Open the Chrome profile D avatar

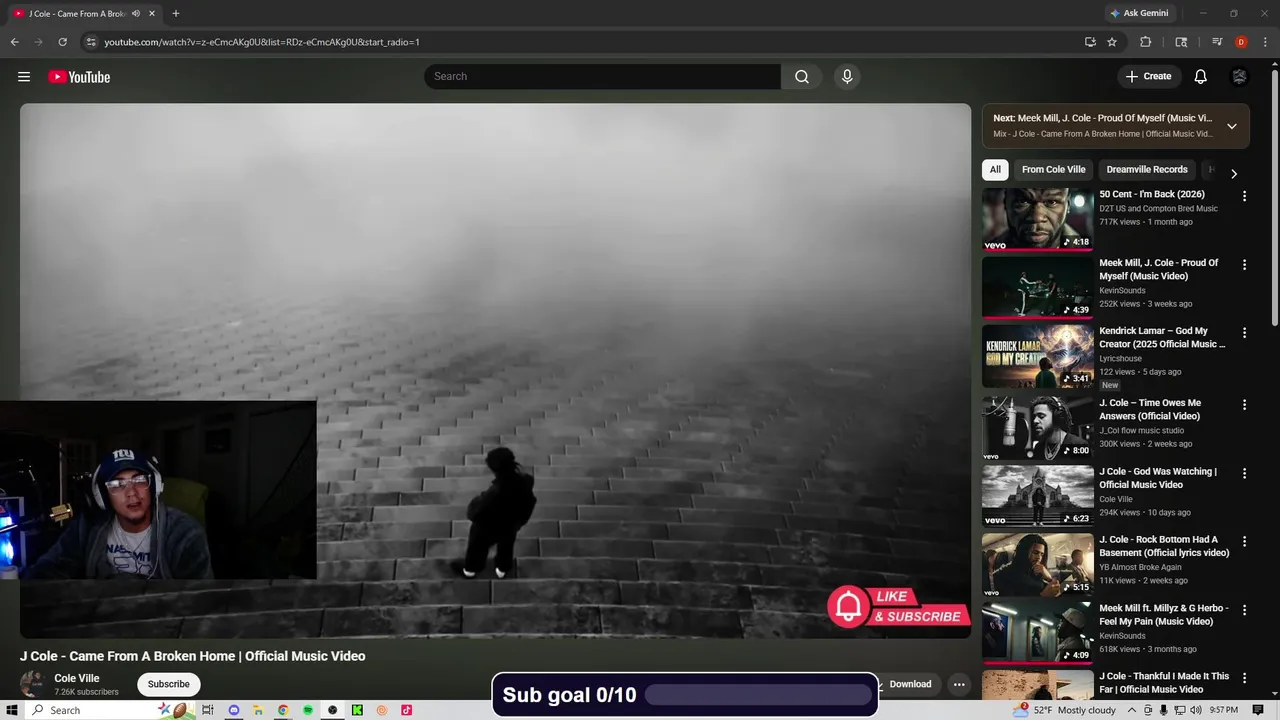[x=1241, y=42]
